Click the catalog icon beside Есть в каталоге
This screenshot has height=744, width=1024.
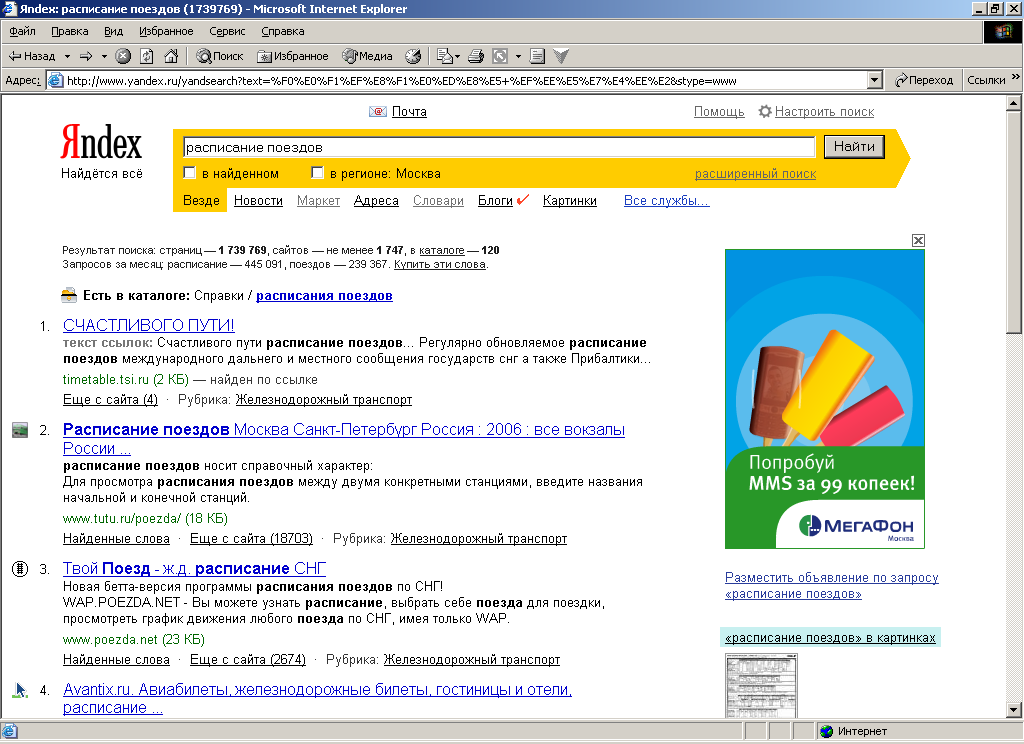coord(69,295)
